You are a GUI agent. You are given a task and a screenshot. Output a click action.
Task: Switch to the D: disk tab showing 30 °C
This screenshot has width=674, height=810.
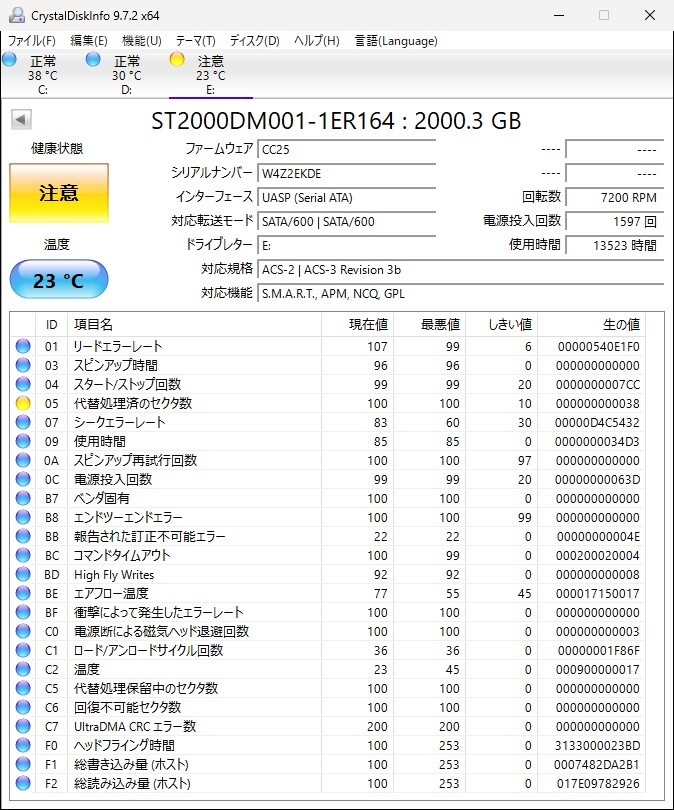point(127,75)
